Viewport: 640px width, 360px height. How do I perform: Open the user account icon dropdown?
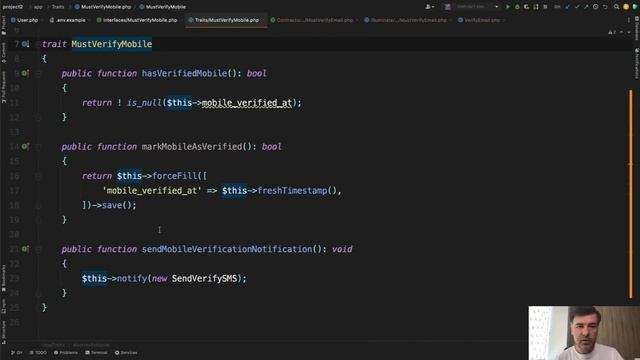[430, 7]
